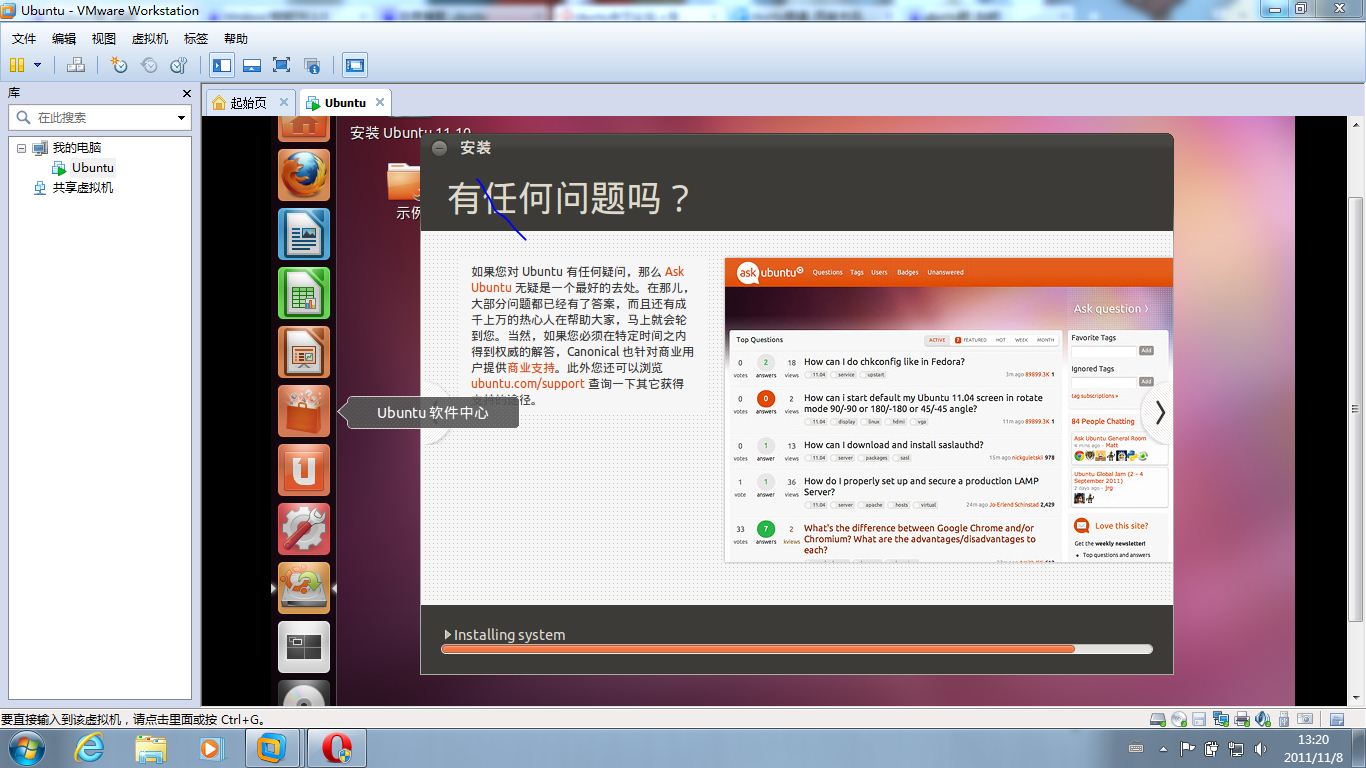Click sound card status icon
The image size is (1366, 768).
pos(1262,719)
